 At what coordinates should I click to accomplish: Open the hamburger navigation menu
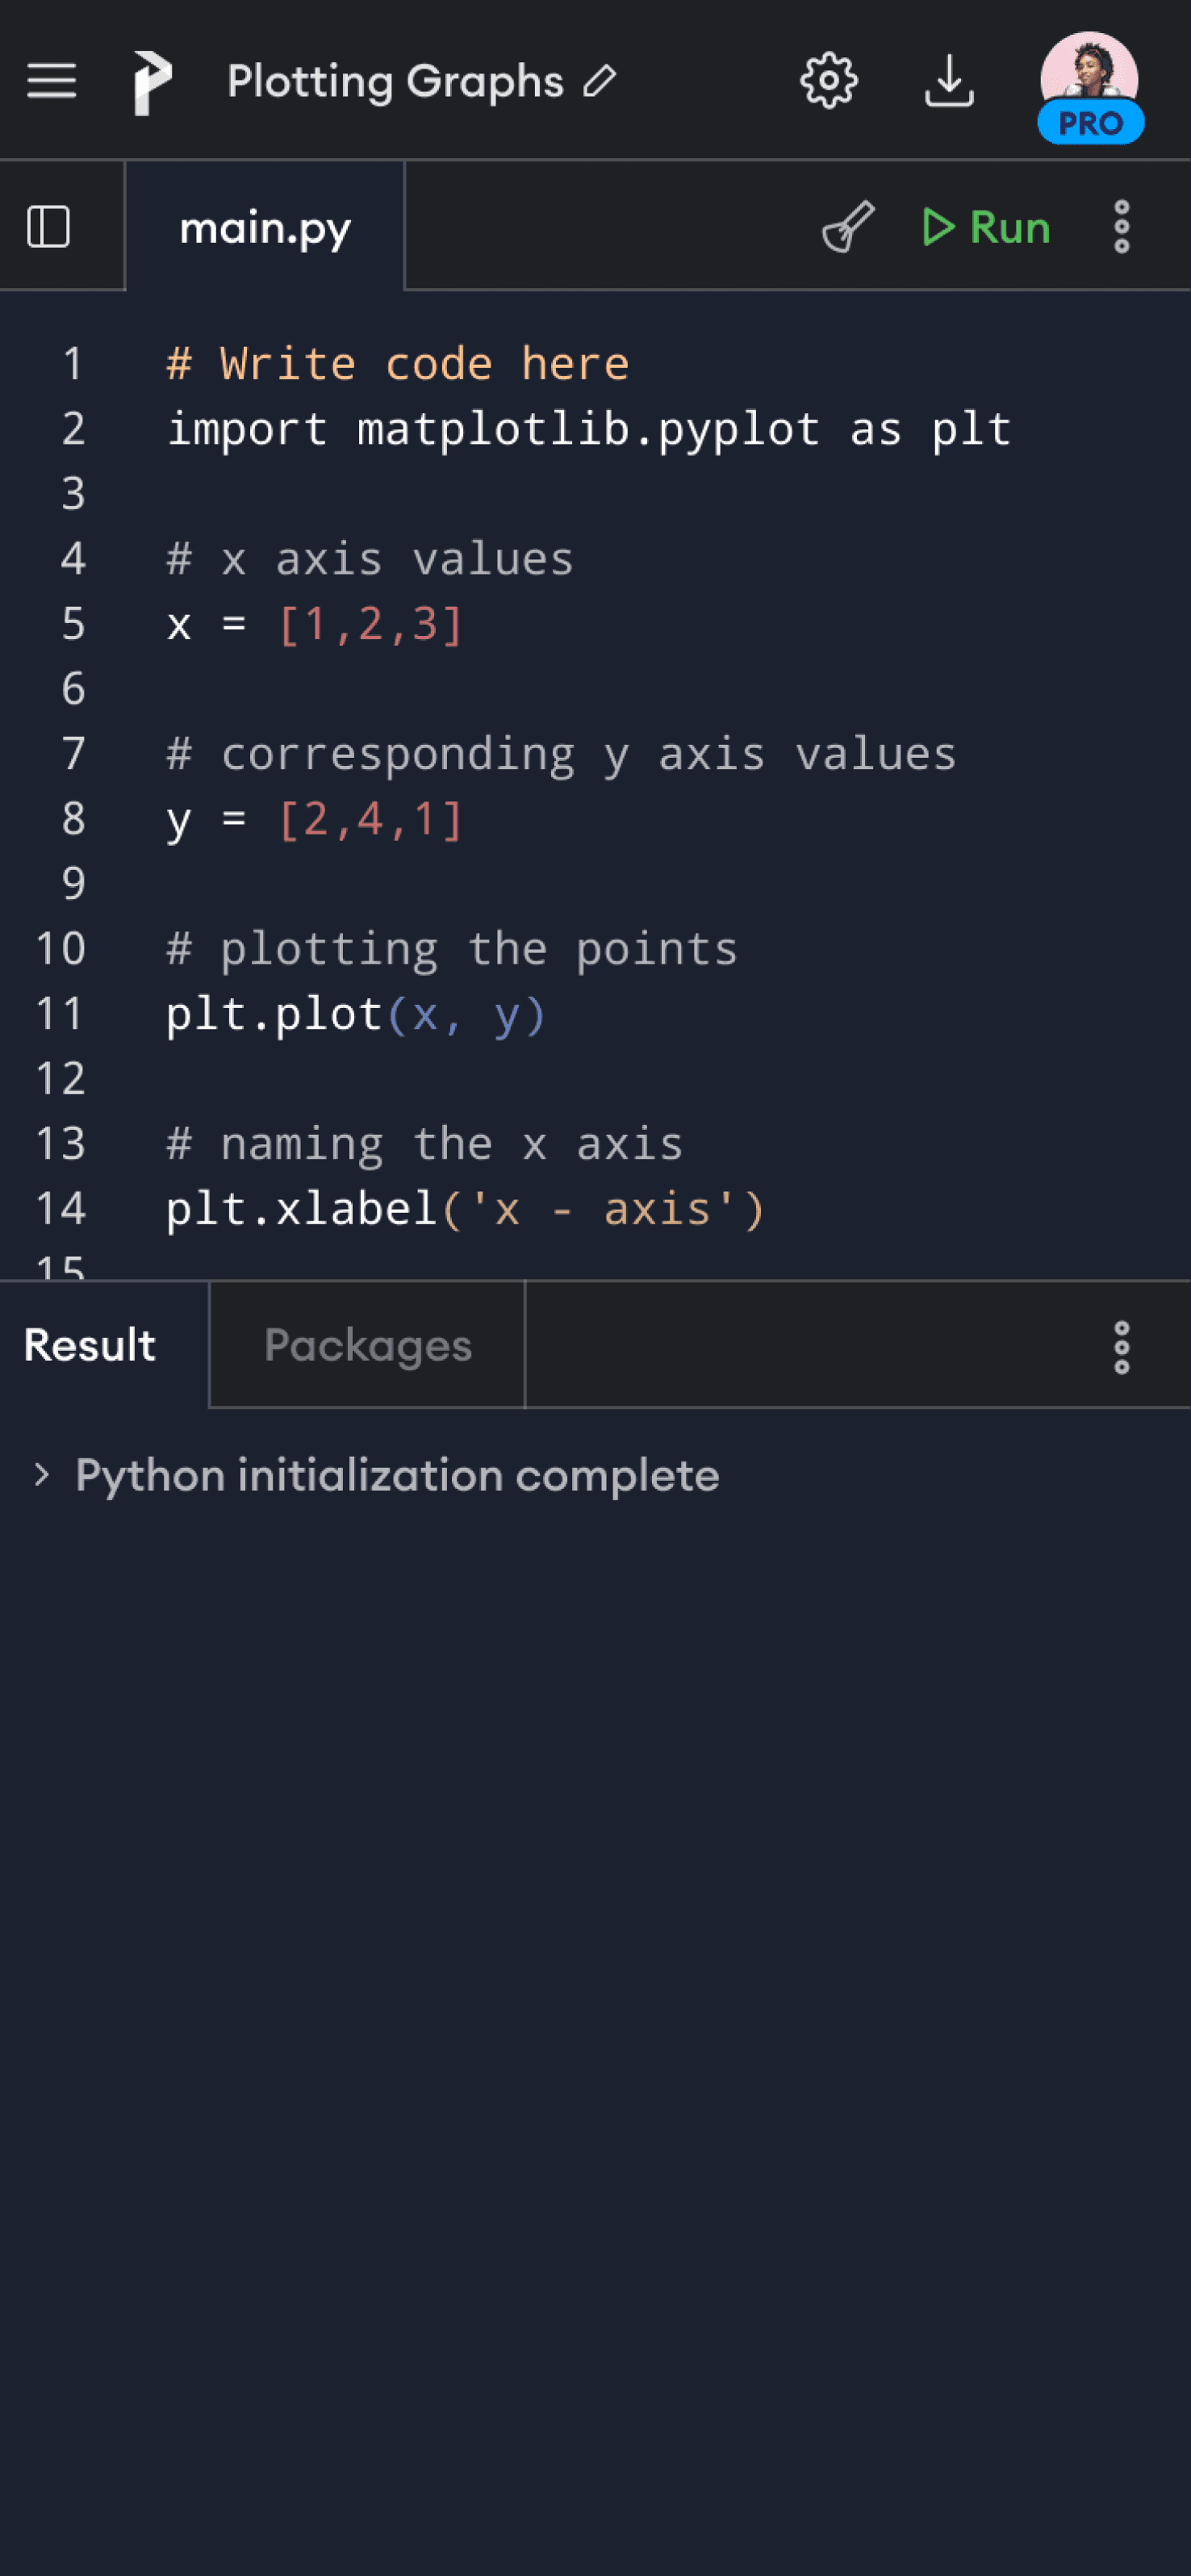pyautogui.click(x=51, y=81)
